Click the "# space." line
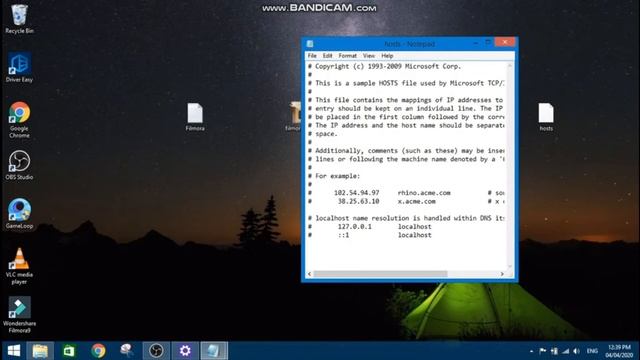Screen dimensions: 640x360 click(322, 134)
